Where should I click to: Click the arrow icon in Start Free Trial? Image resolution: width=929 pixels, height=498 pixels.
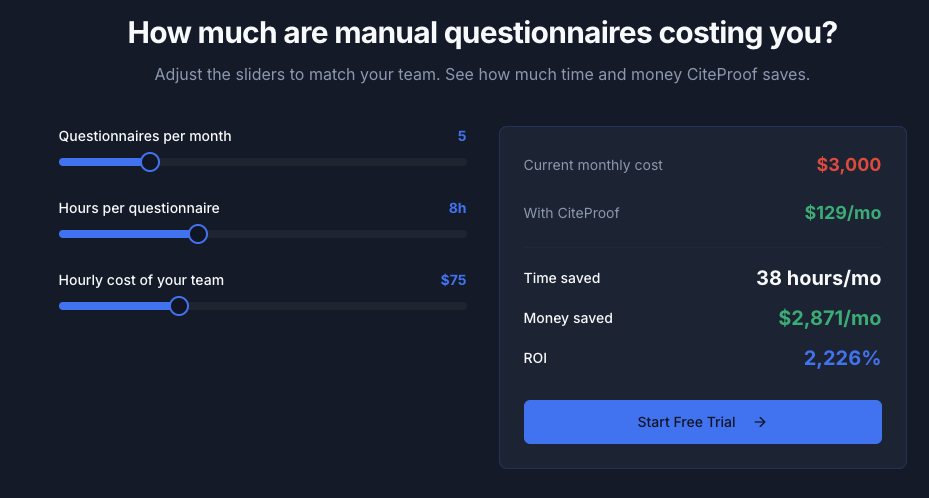point(760,422)
